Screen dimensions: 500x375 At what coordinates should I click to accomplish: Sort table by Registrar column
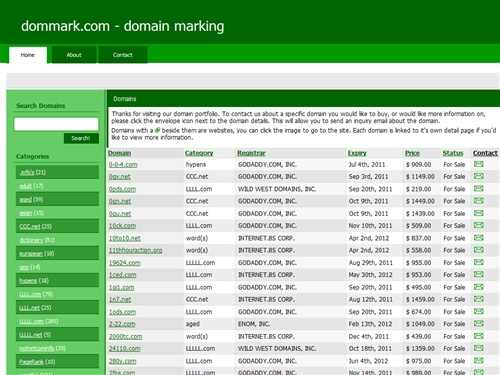click(251, 153)
